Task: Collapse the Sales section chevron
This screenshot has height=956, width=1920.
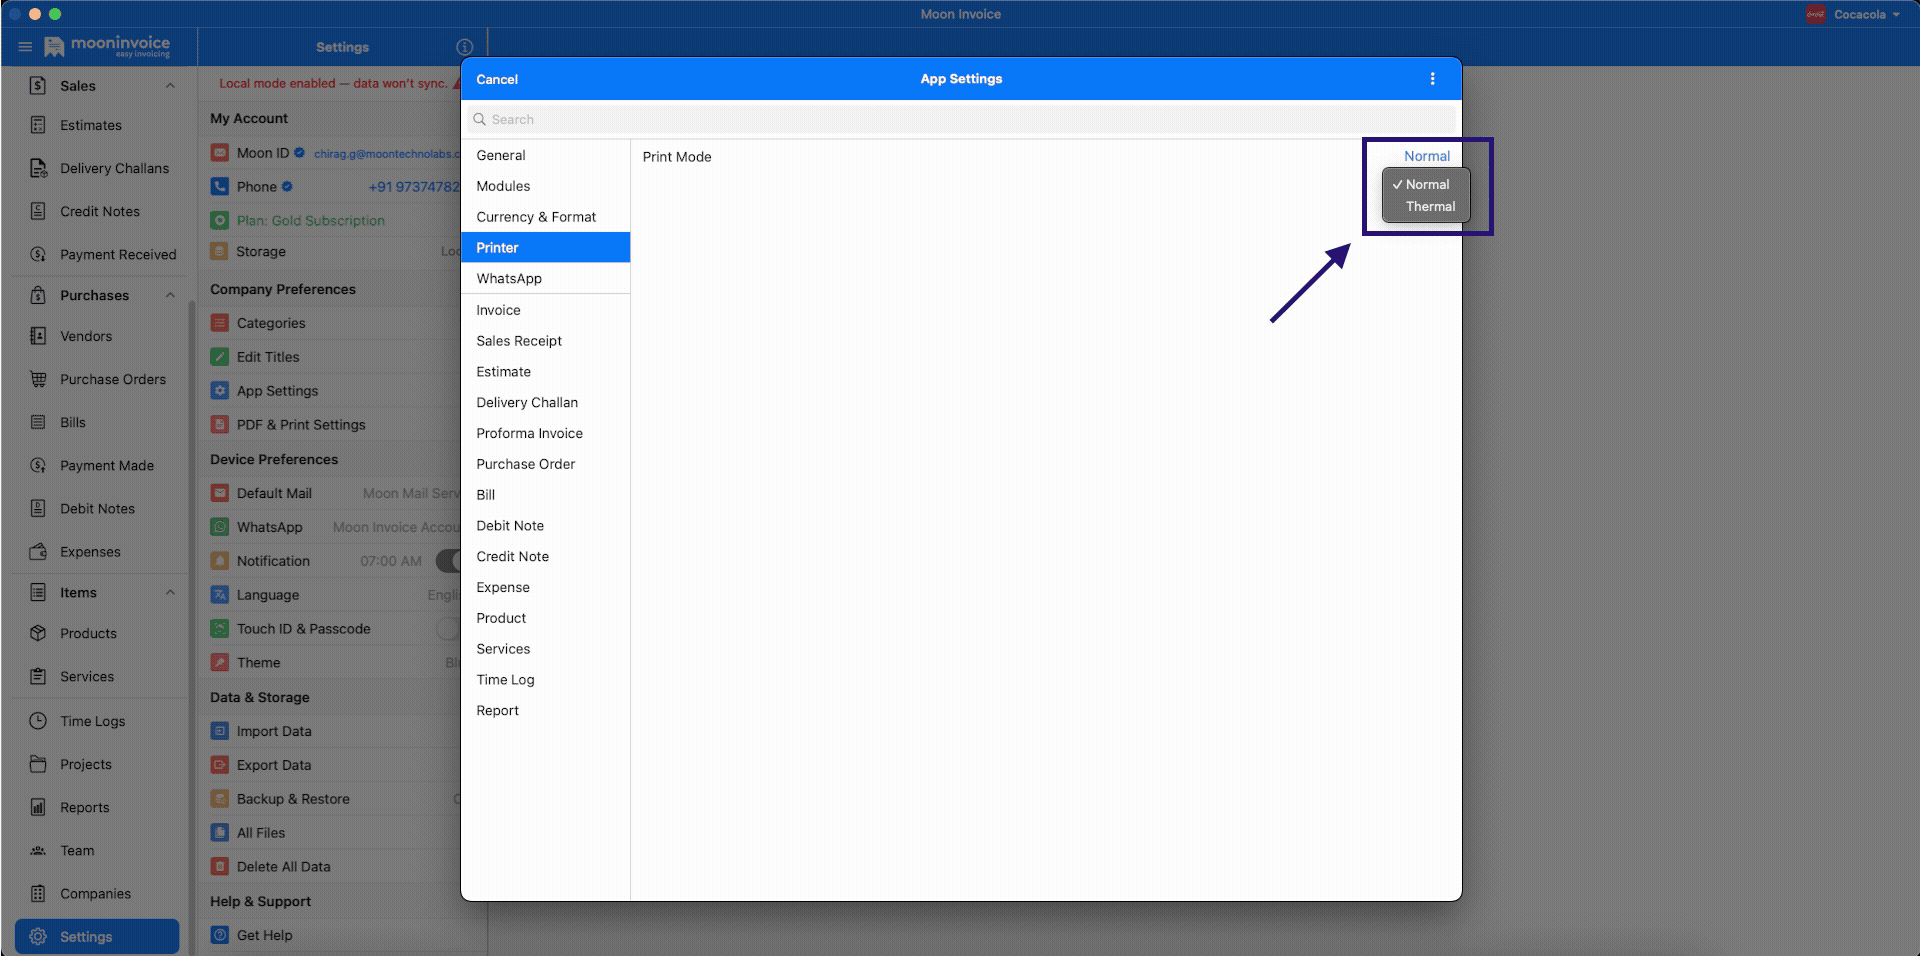Action: pos(170,85)
